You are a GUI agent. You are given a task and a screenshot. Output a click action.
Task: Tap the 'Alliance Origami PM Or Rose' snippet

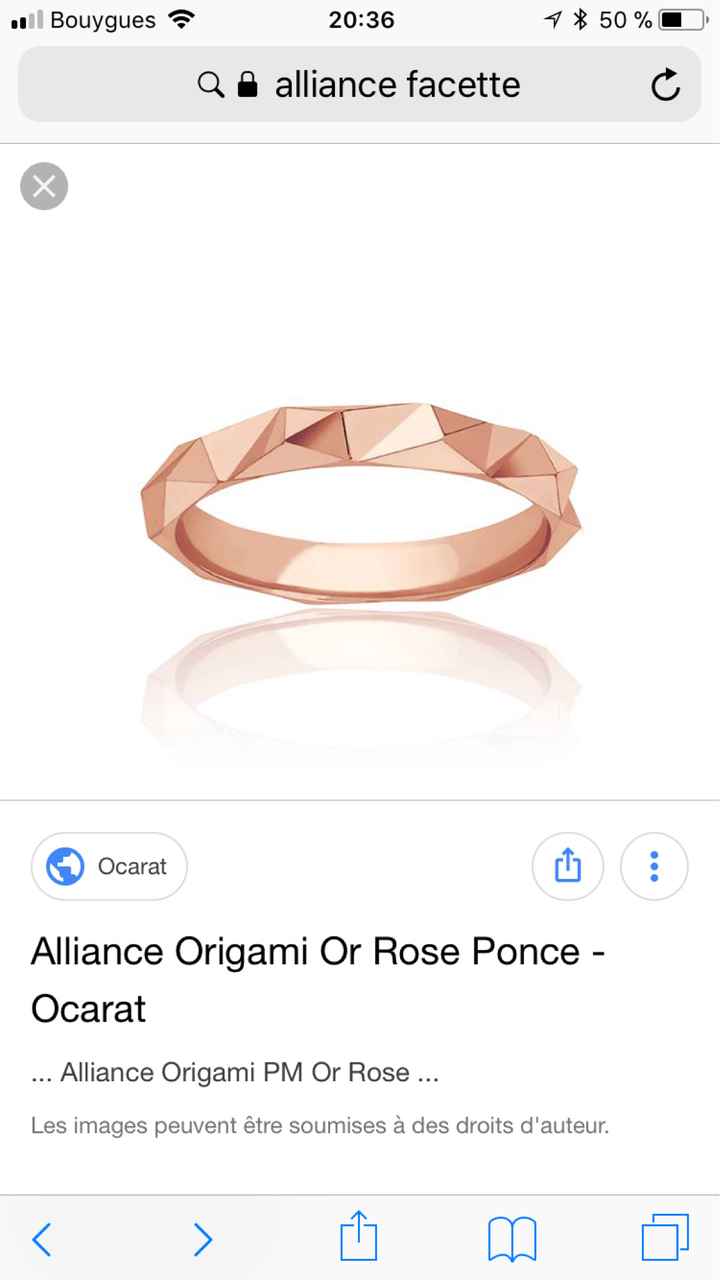point(235,1073)
